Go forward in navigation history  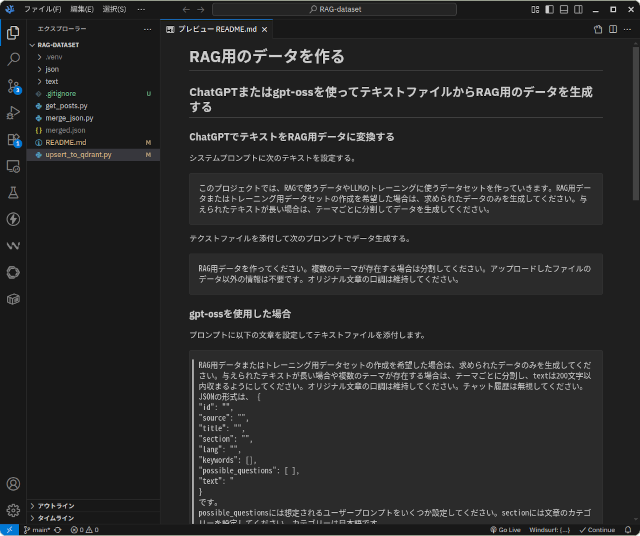[200, 9]
